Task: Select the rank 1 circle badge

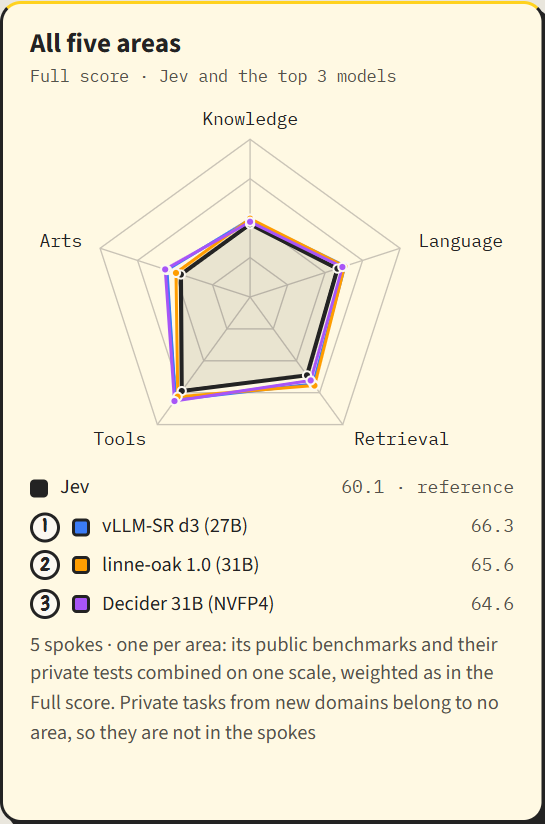Action: tap(45, 527)
